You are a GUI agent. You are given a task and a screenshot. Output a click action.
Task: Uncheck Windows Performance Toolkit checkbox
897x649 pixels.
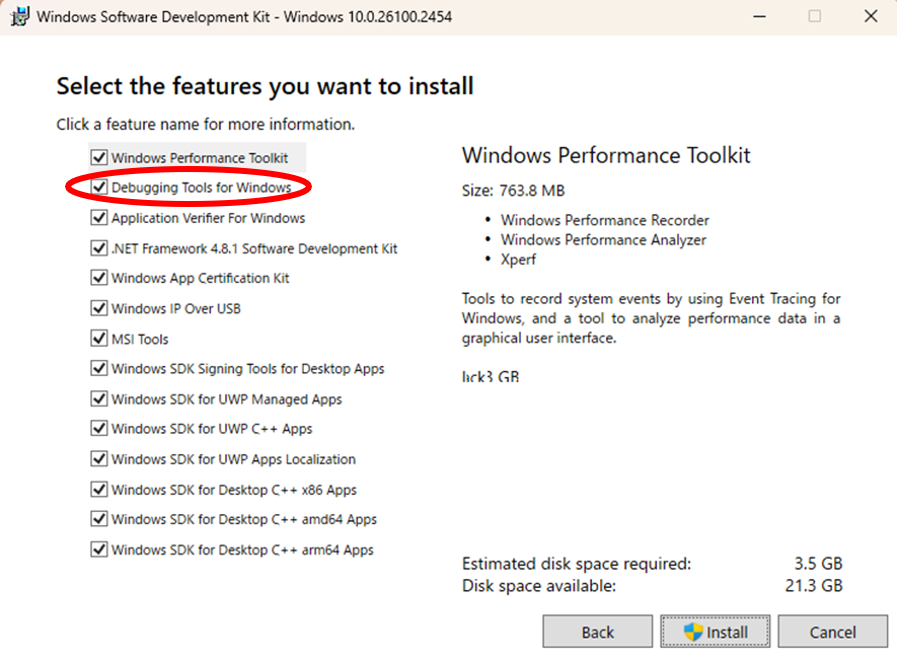click(x=99, y=158)
